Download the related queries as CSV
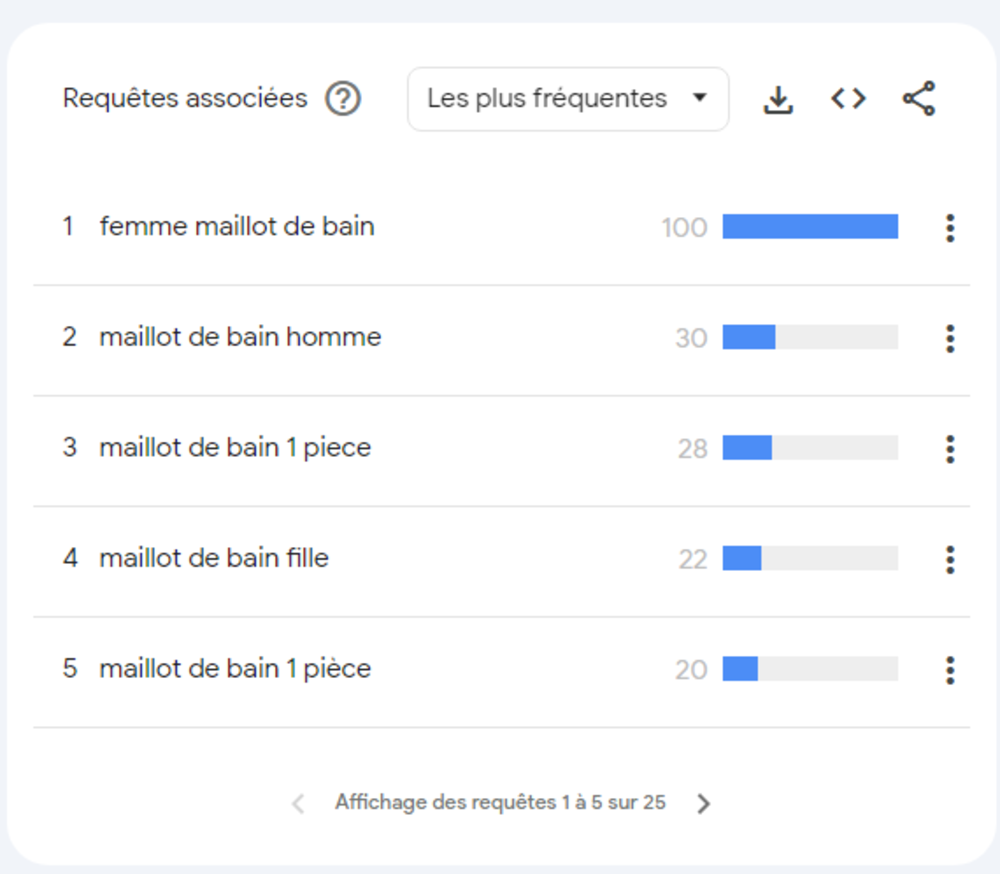The width and height of the screenshot is (1000, 874). point(778,99)
